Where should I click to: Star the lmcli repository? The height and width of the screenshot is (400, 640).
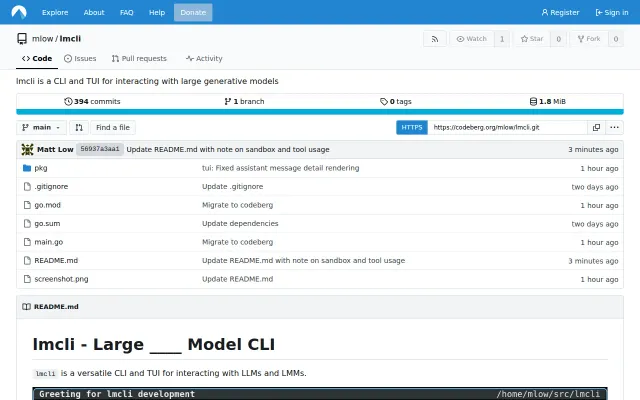coord(532,39)
